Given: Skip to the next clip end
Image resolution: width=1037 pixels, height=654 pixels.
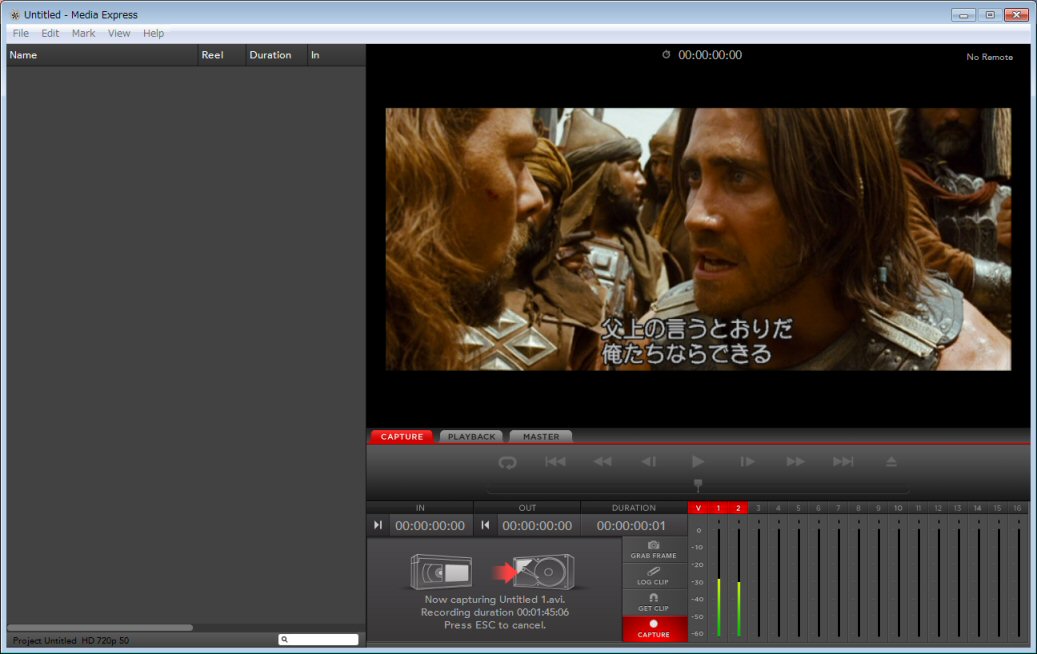Looking at the screenshot, I should (843, 462).
